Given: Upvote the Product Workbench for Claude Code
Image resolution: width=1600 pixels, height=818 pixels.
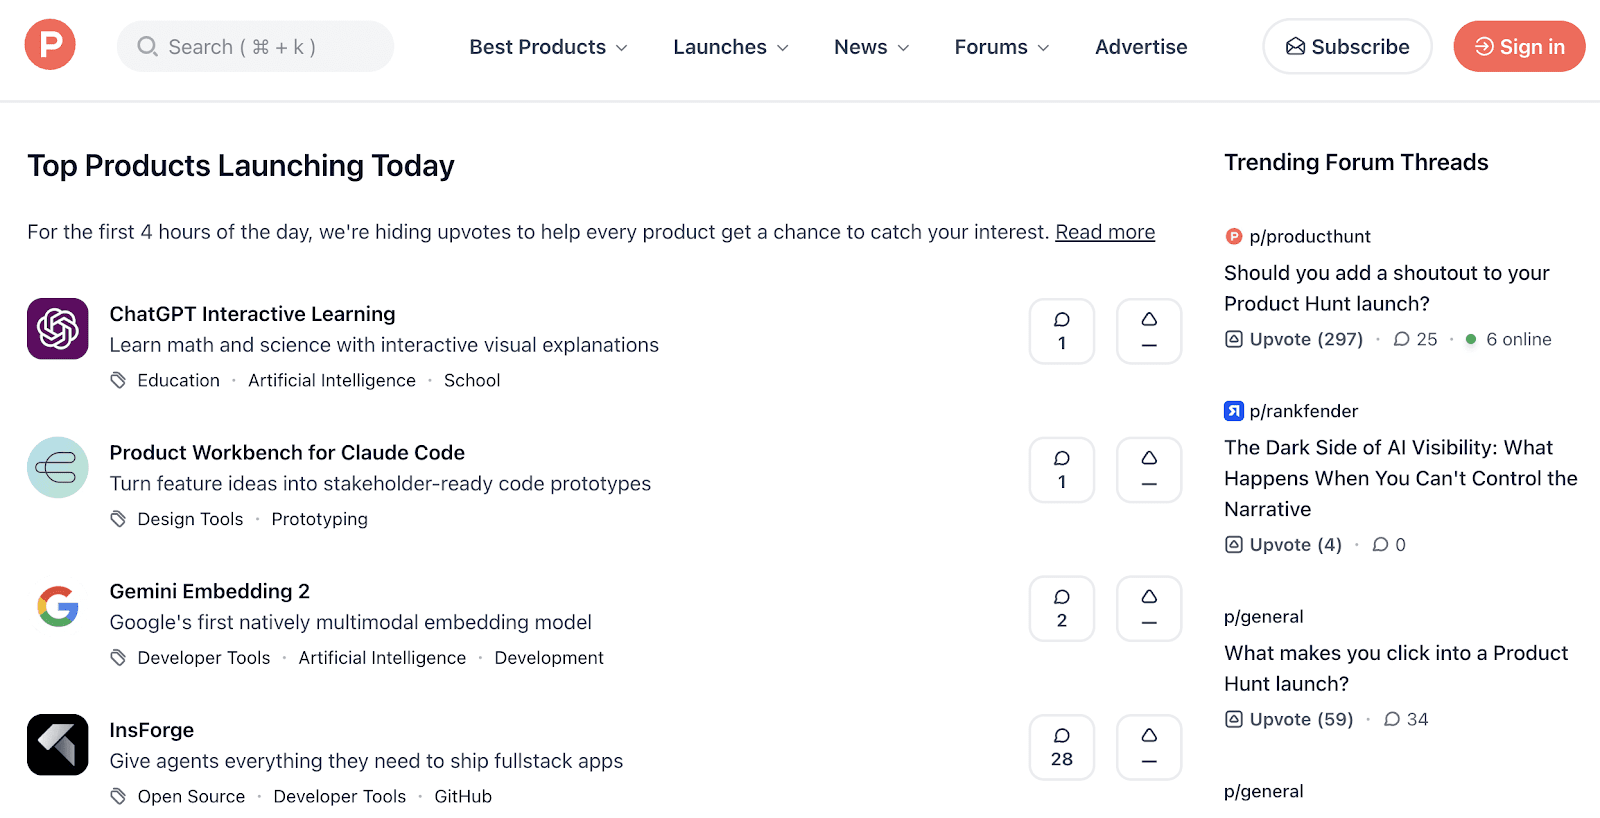Looking at the screenshot, I should [x=1148, y=470].
